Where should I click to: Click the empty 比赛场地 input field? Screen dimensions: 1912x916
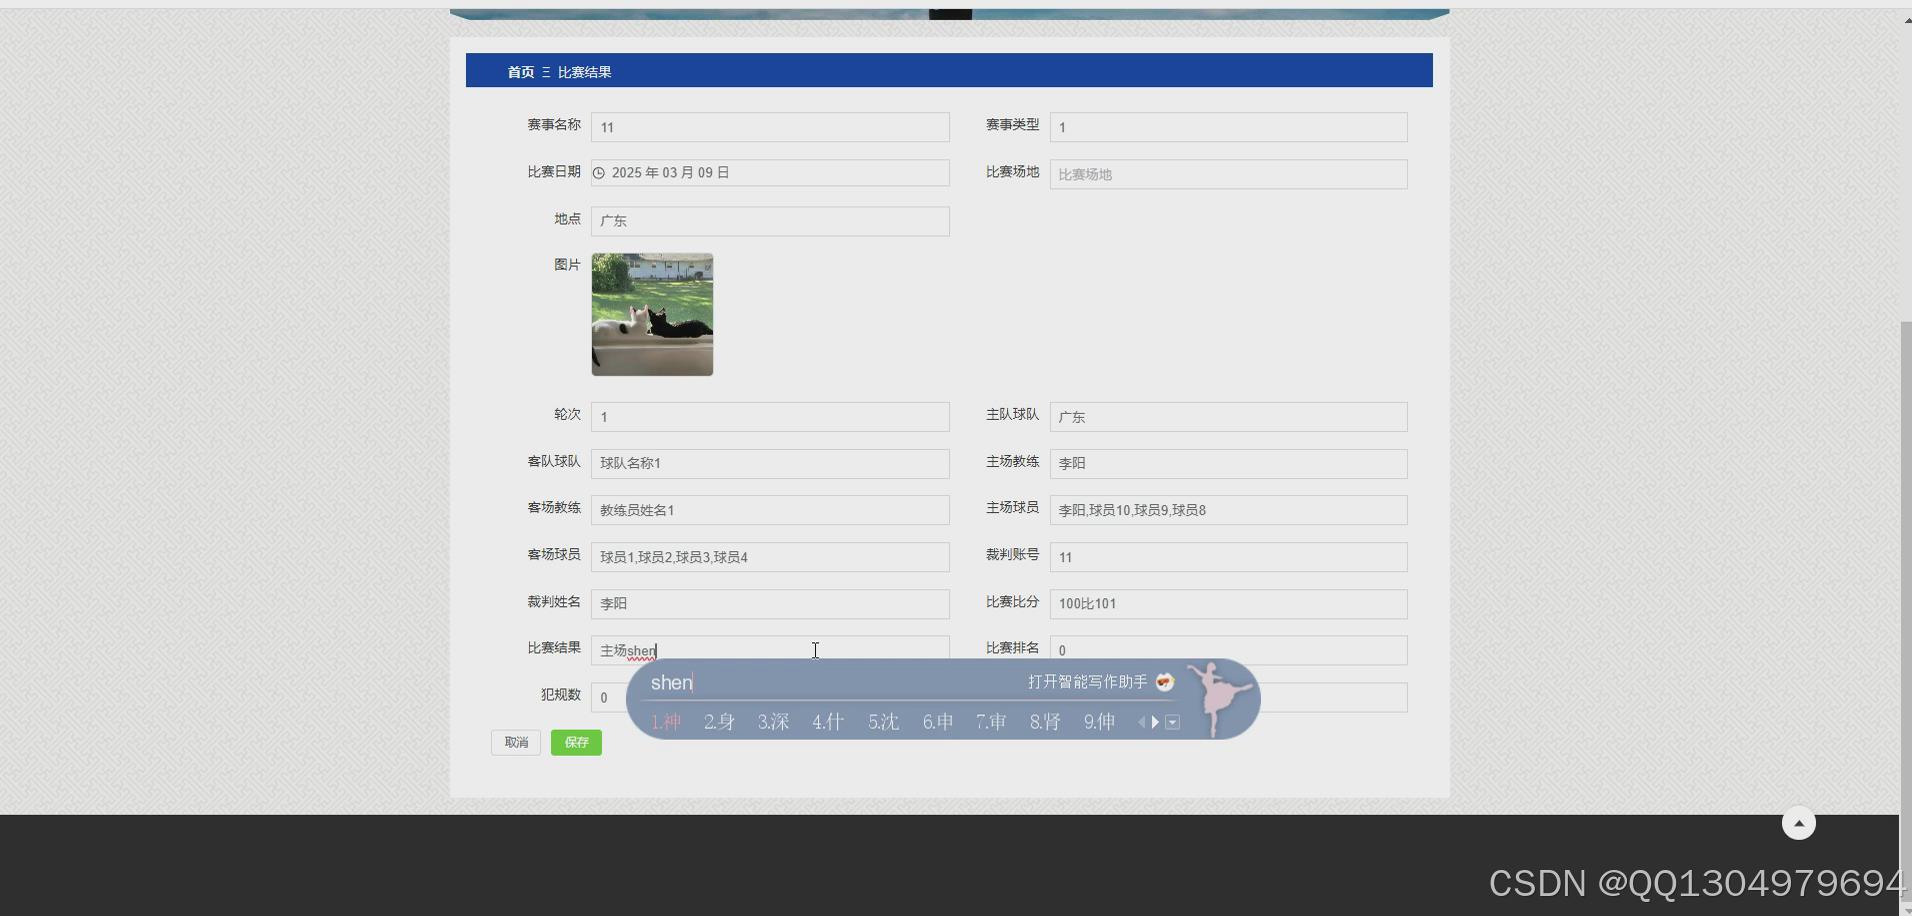pos(1228,174)
